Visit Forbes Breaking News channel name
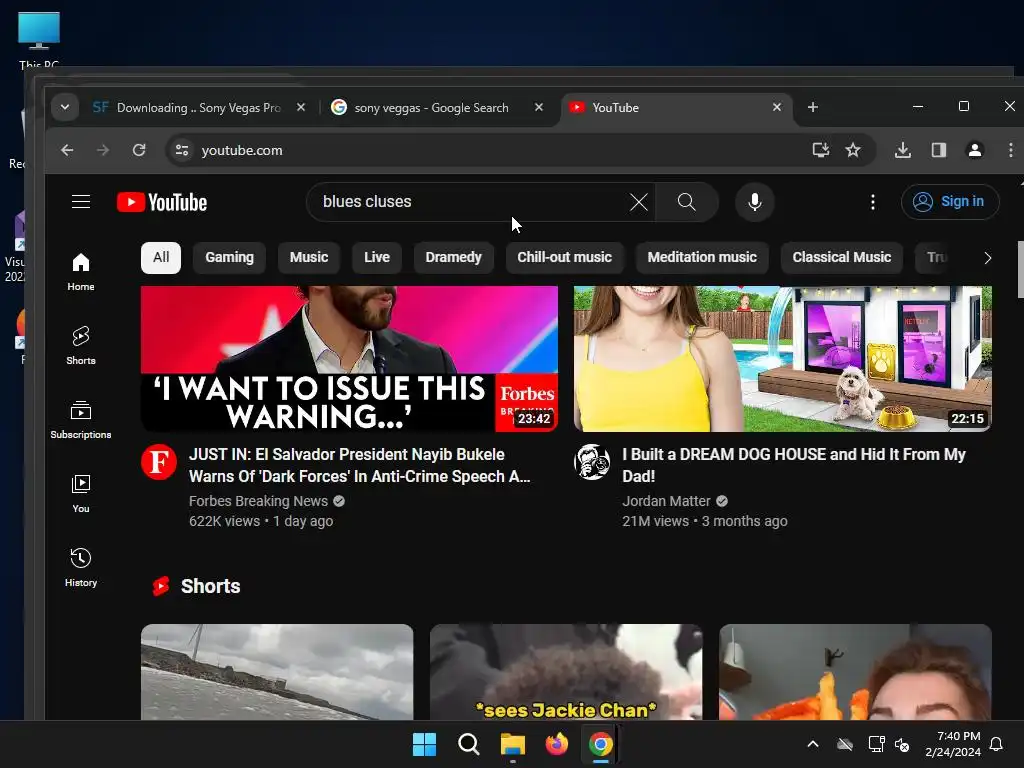Image resolution: width=1024 pixels, height=768 pixels. point(259,501)
